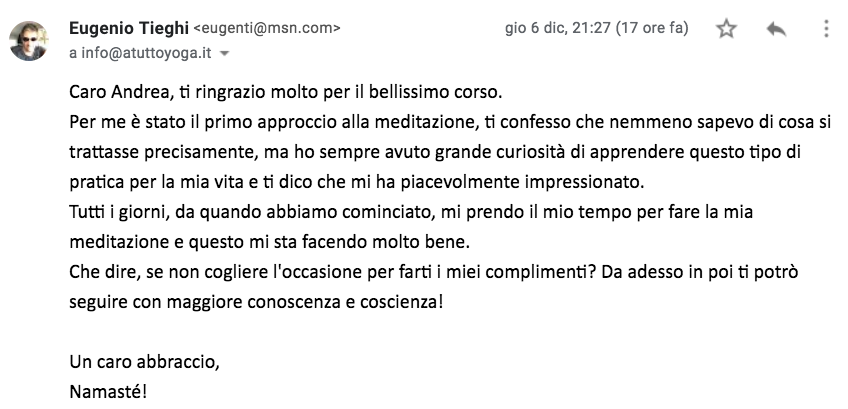Click the sender address eugenti@msn.com

267,29
